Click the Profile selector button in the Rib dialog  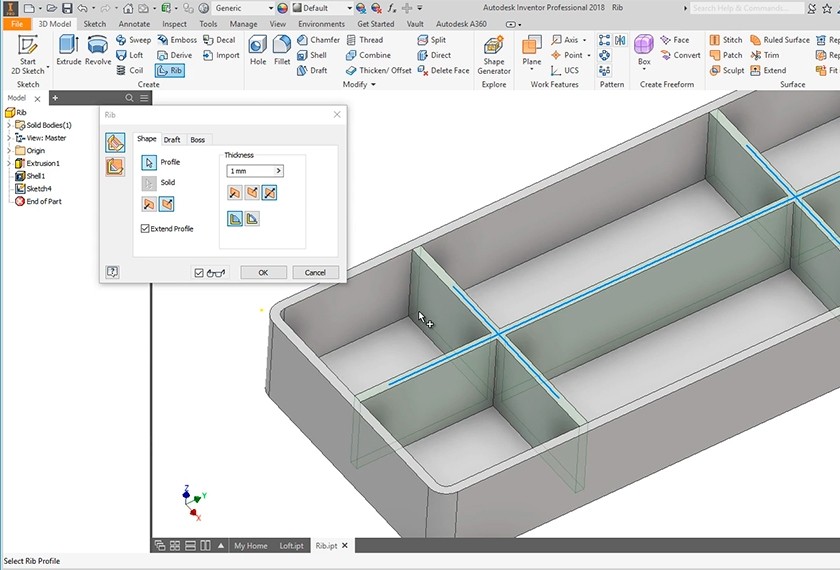click(x=149, y=162)
